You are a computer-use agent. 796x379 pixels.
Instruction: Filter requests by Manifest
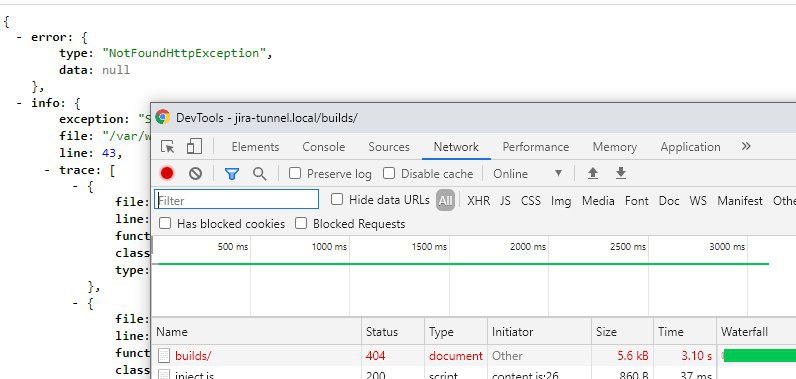[740, 200]
